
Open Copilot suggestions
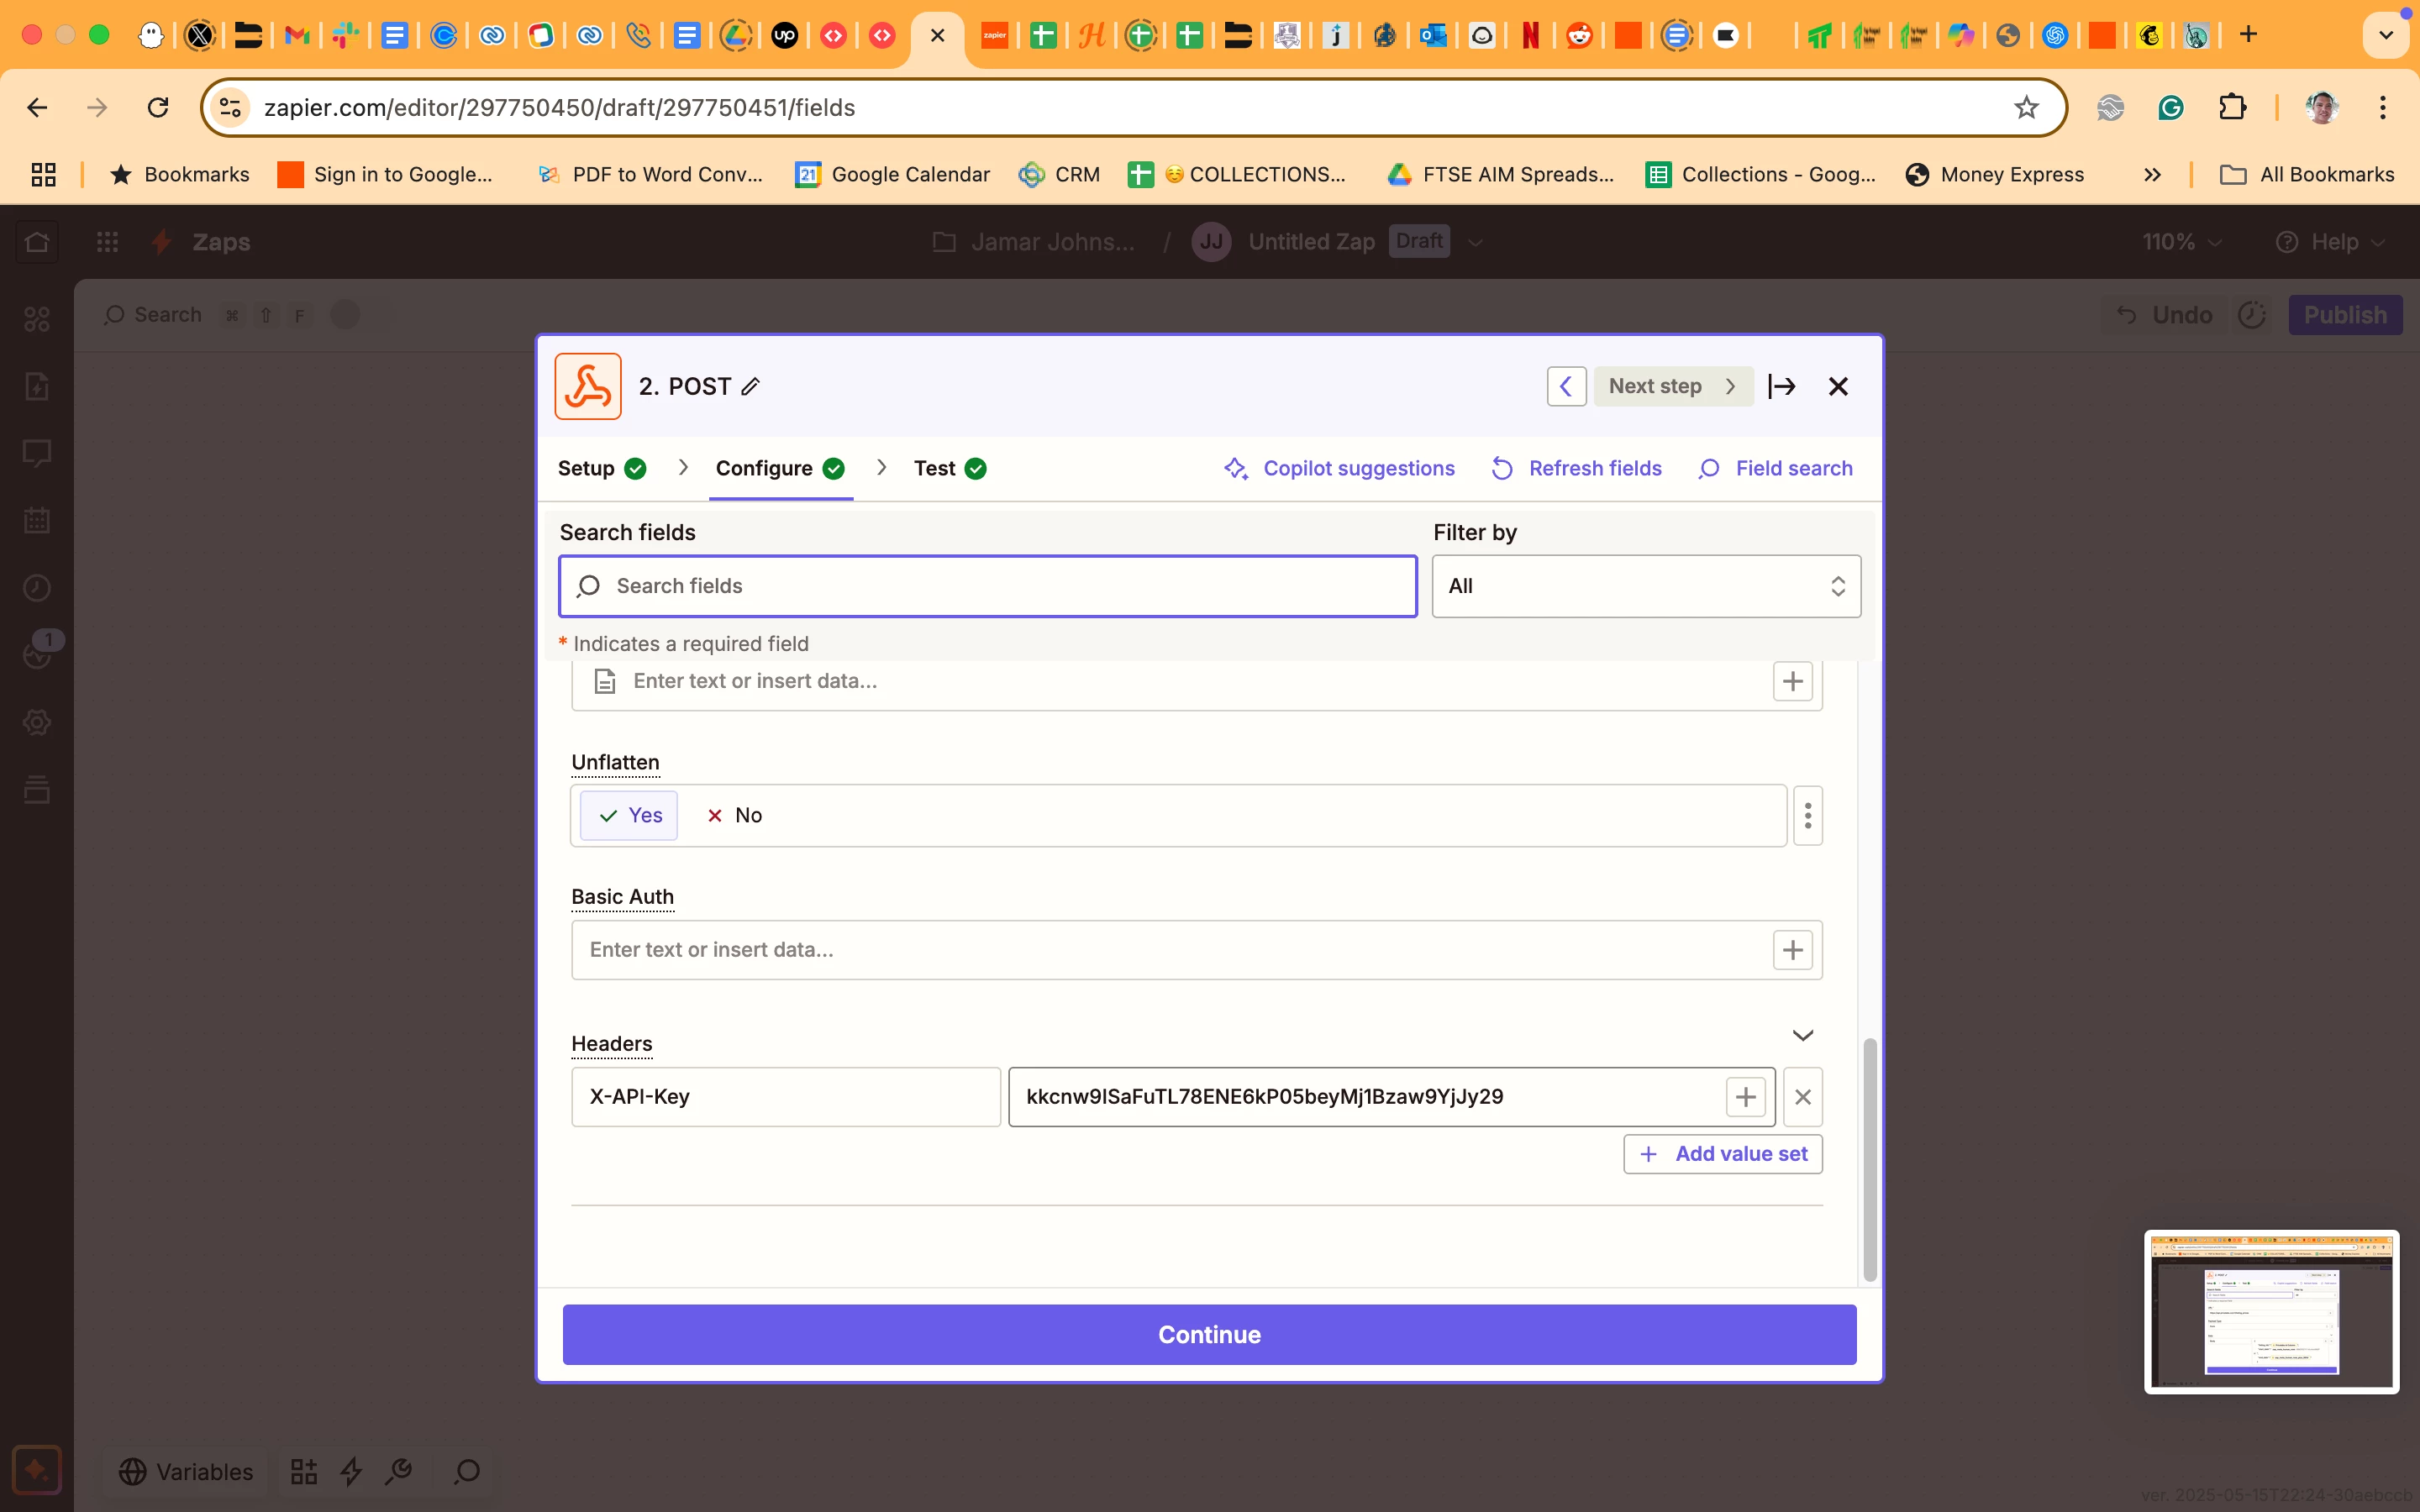1340,468
